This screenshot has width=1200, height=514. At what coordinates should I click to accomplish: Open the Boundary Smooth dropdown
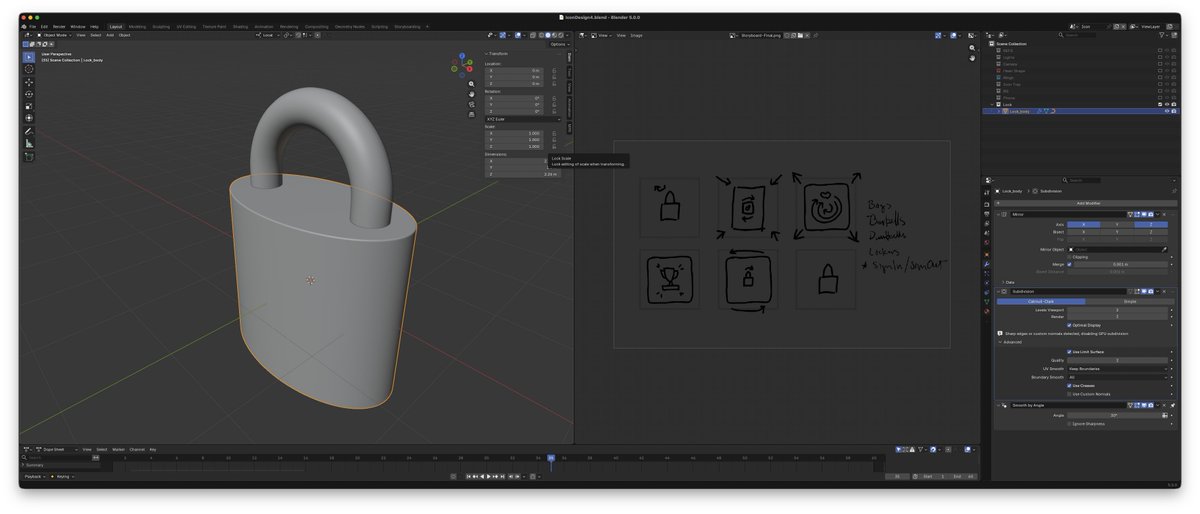[x=1117, y=377]
